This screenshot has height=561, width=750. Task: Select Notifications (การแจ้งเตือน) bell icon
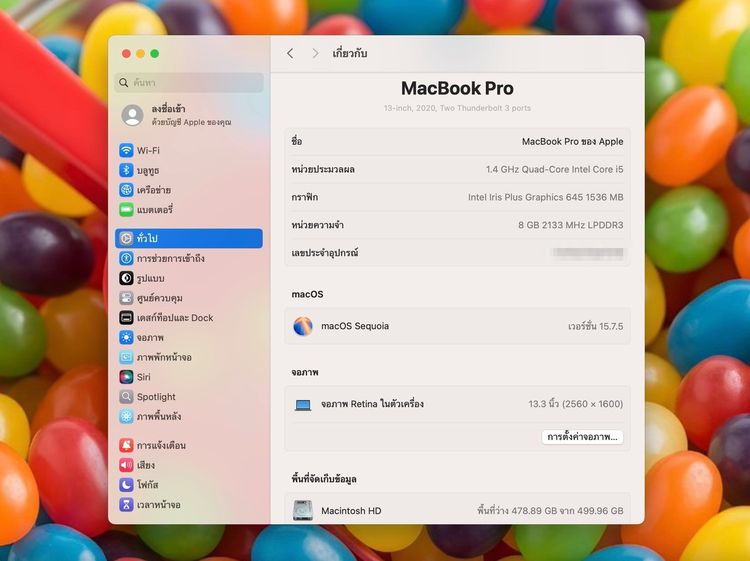coord(126,445)
